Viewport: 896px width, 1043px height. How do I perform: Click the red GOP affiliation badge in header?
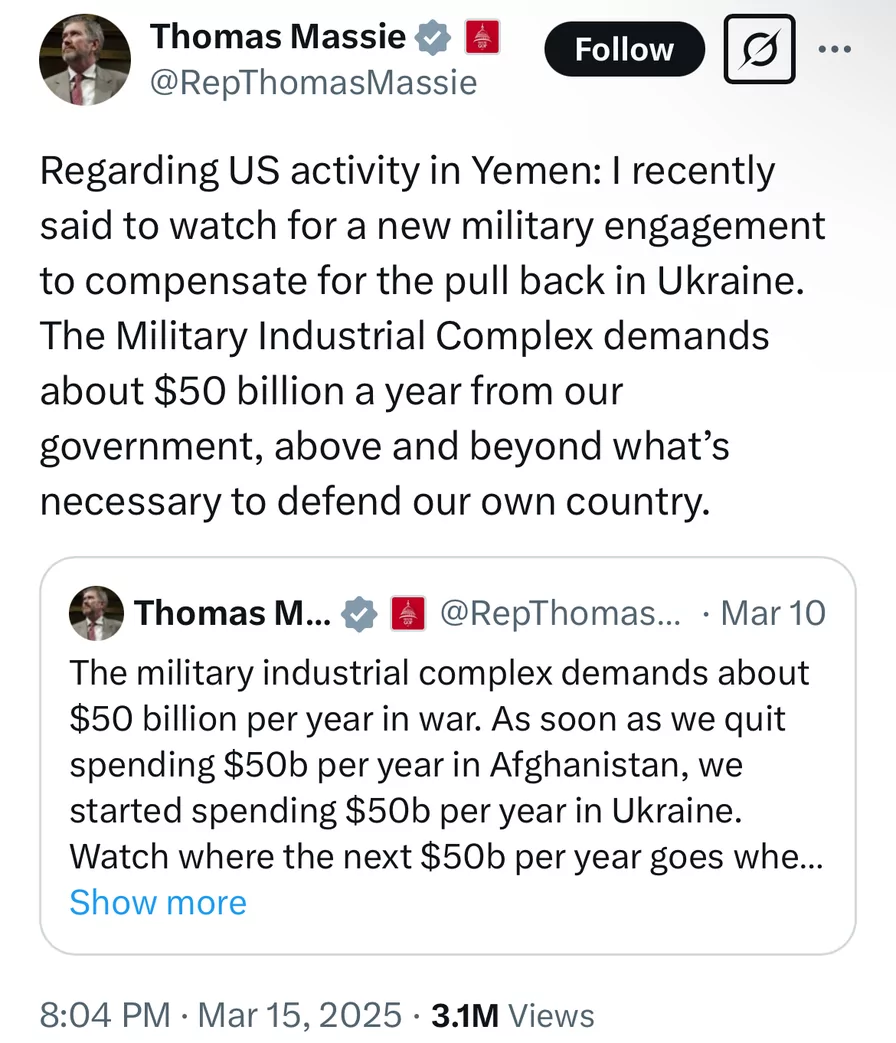pyautogui.click(x=480, y=38)
